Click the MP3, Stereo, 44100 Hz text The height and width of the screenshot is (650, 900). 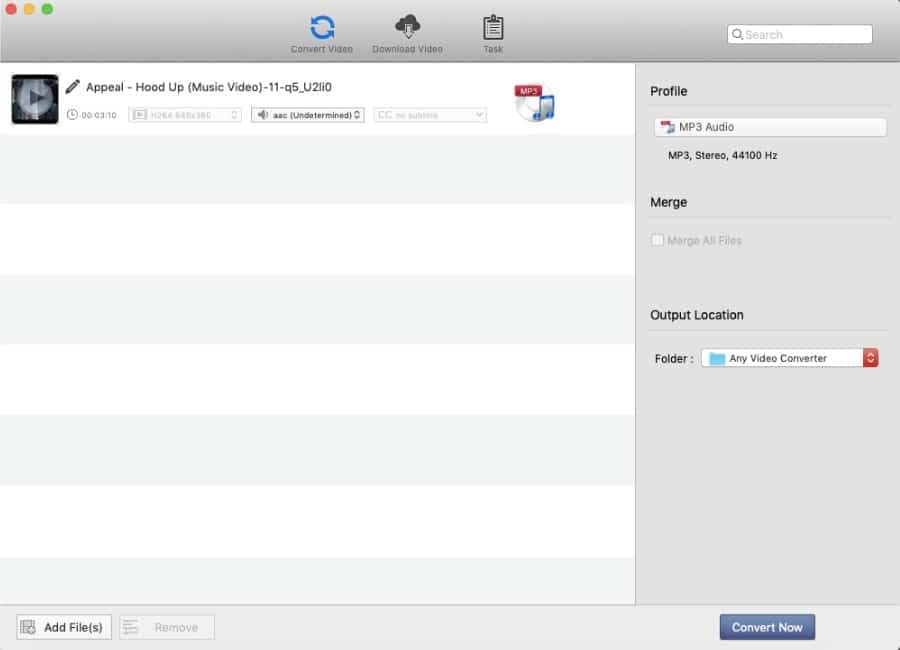click(722, 155)
